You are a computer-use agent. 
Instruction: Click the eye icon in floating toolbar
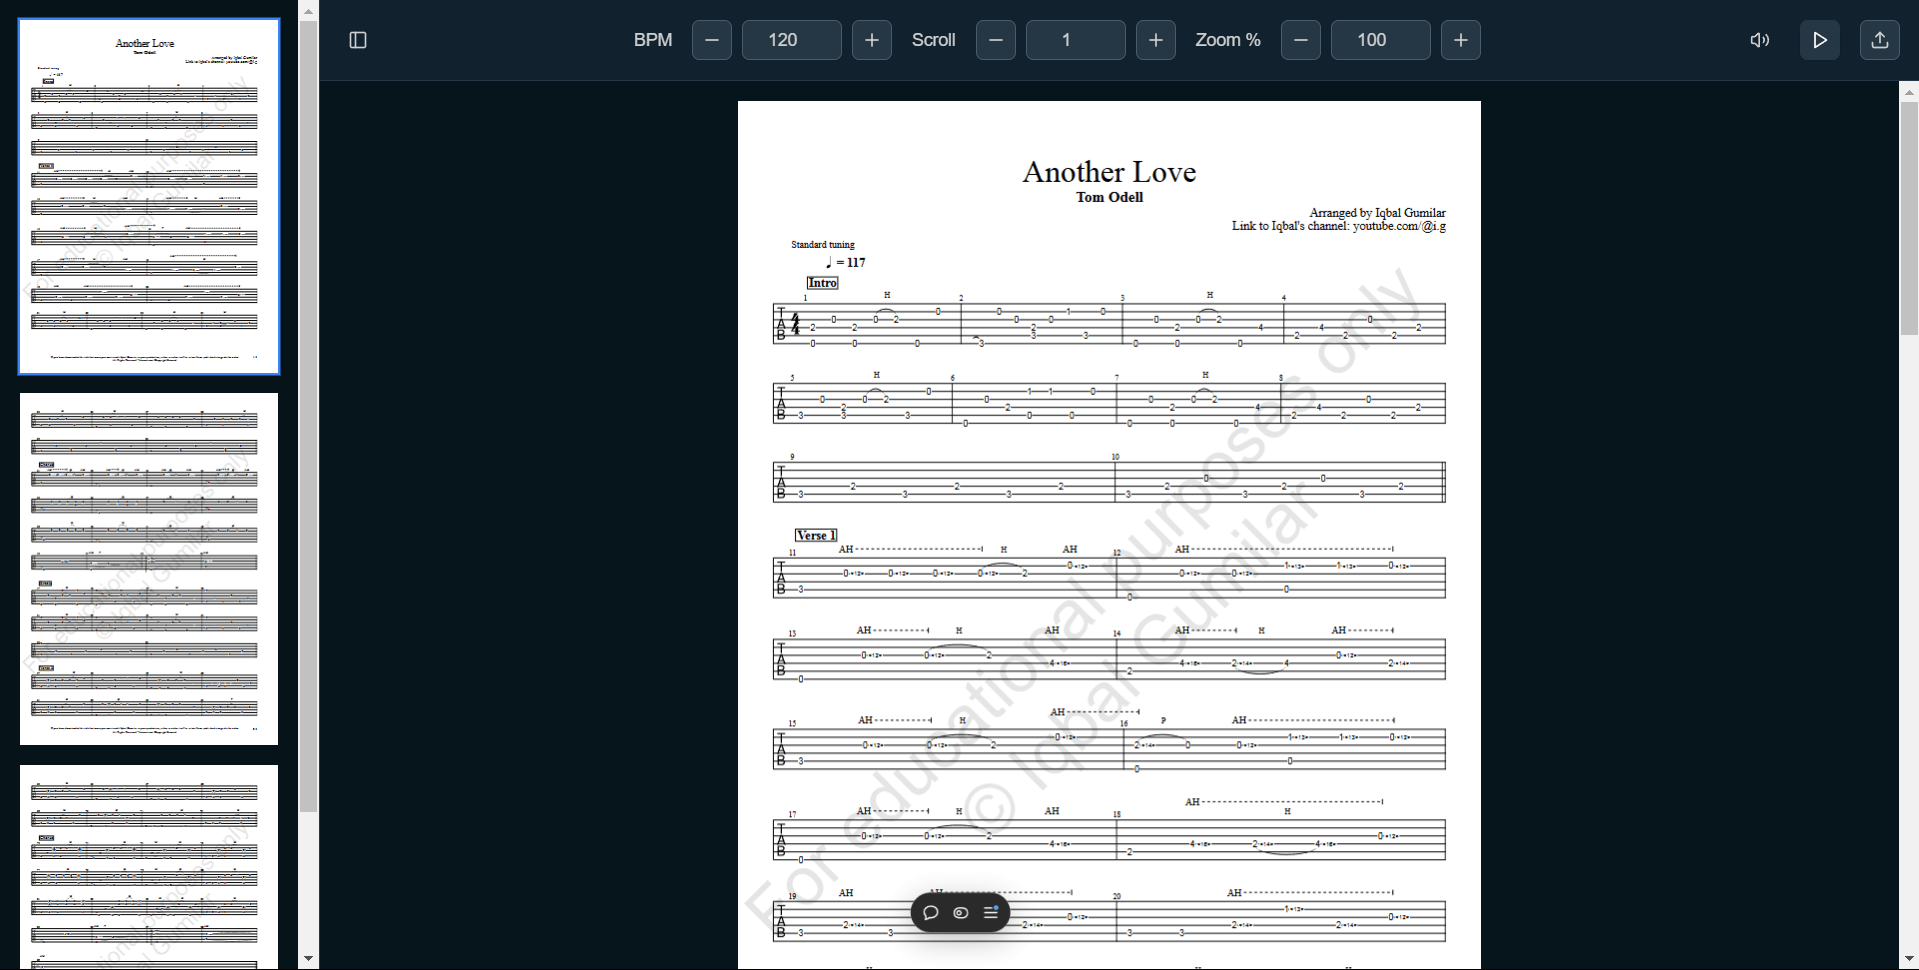point(959,912)
